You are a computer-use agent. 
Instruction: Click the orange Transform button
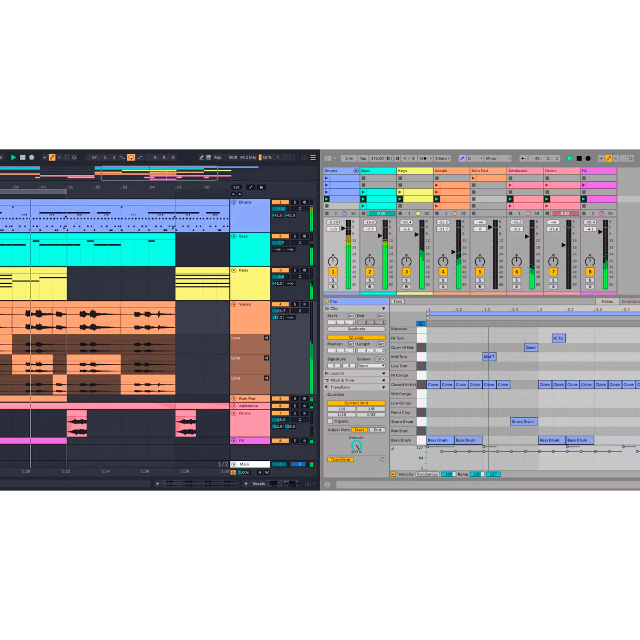(x=340, y=460)
